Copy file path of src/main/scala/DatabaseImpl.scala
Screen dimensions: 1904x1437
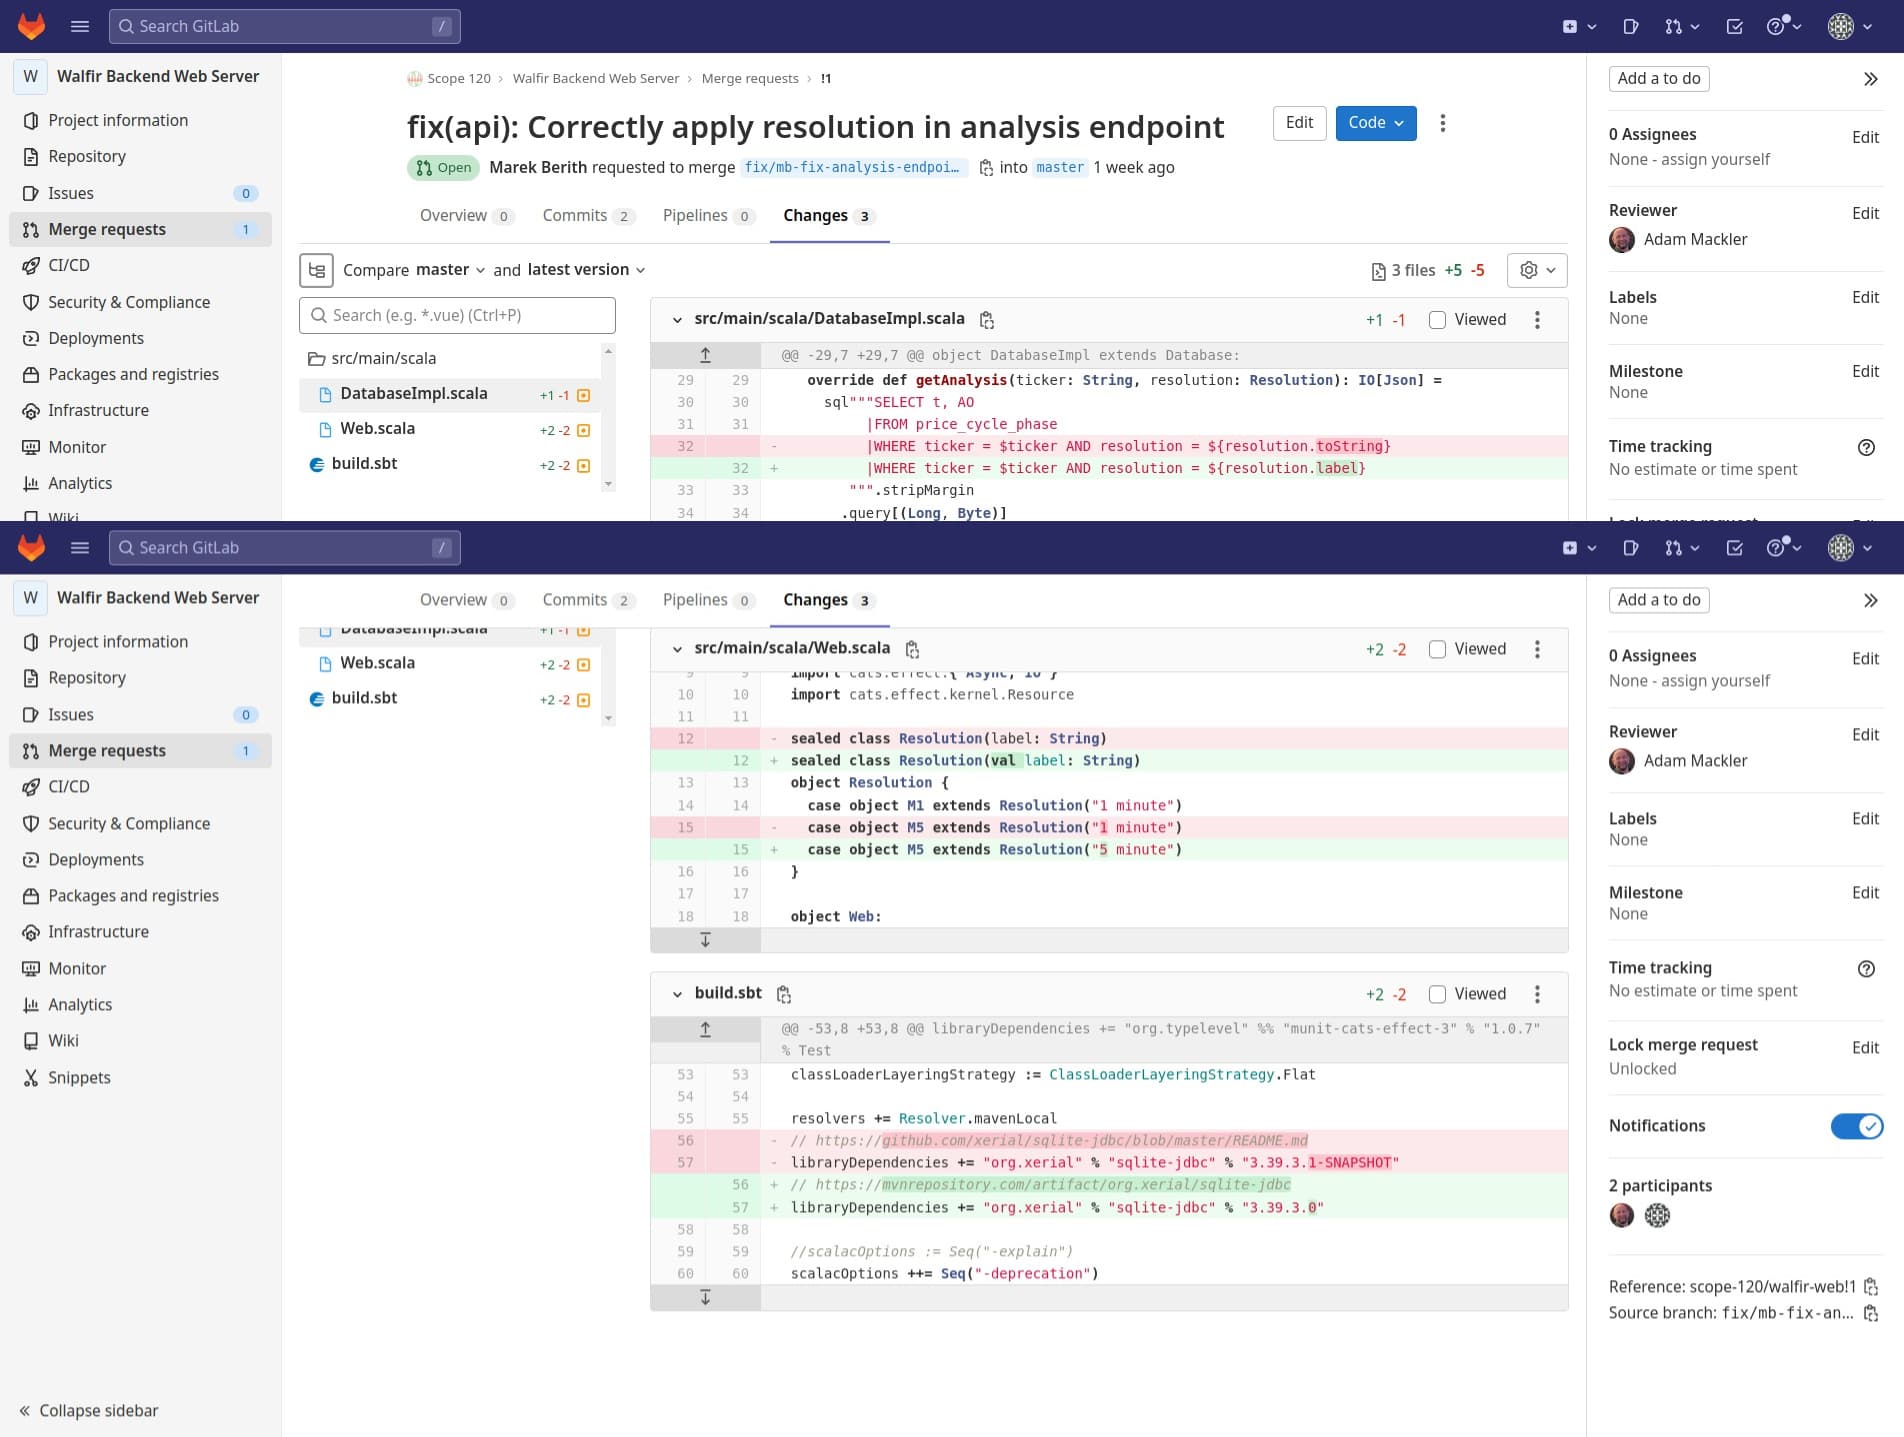coord(987,320)
